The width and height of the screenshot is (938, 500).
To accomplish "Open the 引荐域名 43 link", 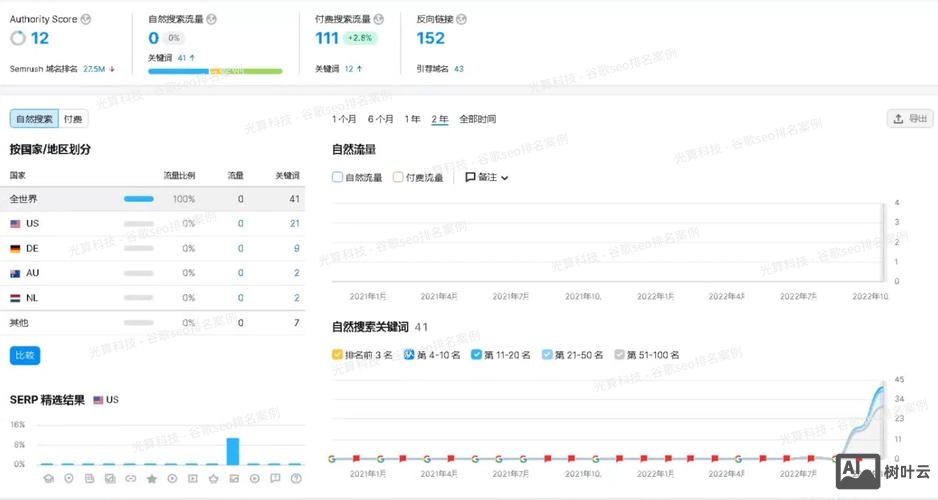I will tap(459, 69).
